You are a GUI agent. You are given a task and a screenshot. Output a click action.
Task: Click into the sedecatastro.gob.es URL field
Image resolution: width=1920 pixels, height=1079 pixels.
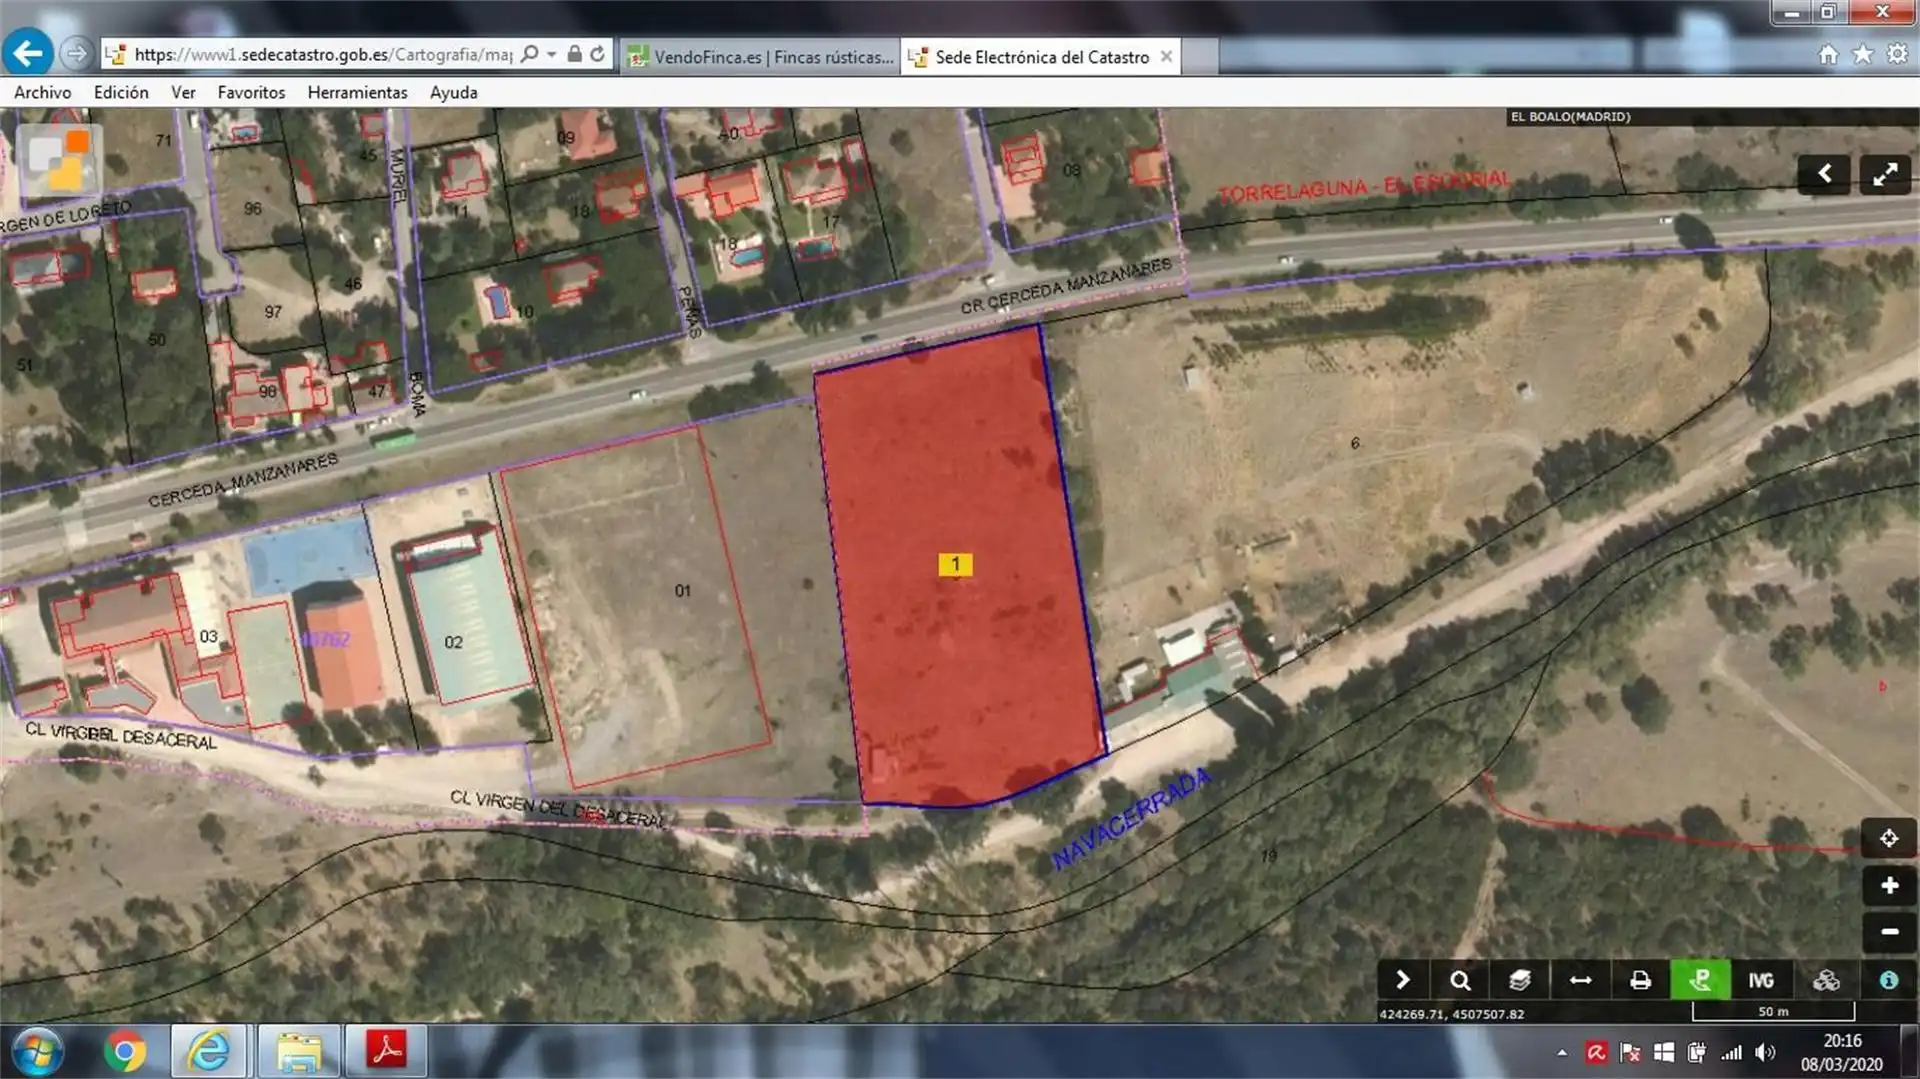(323, 54)
